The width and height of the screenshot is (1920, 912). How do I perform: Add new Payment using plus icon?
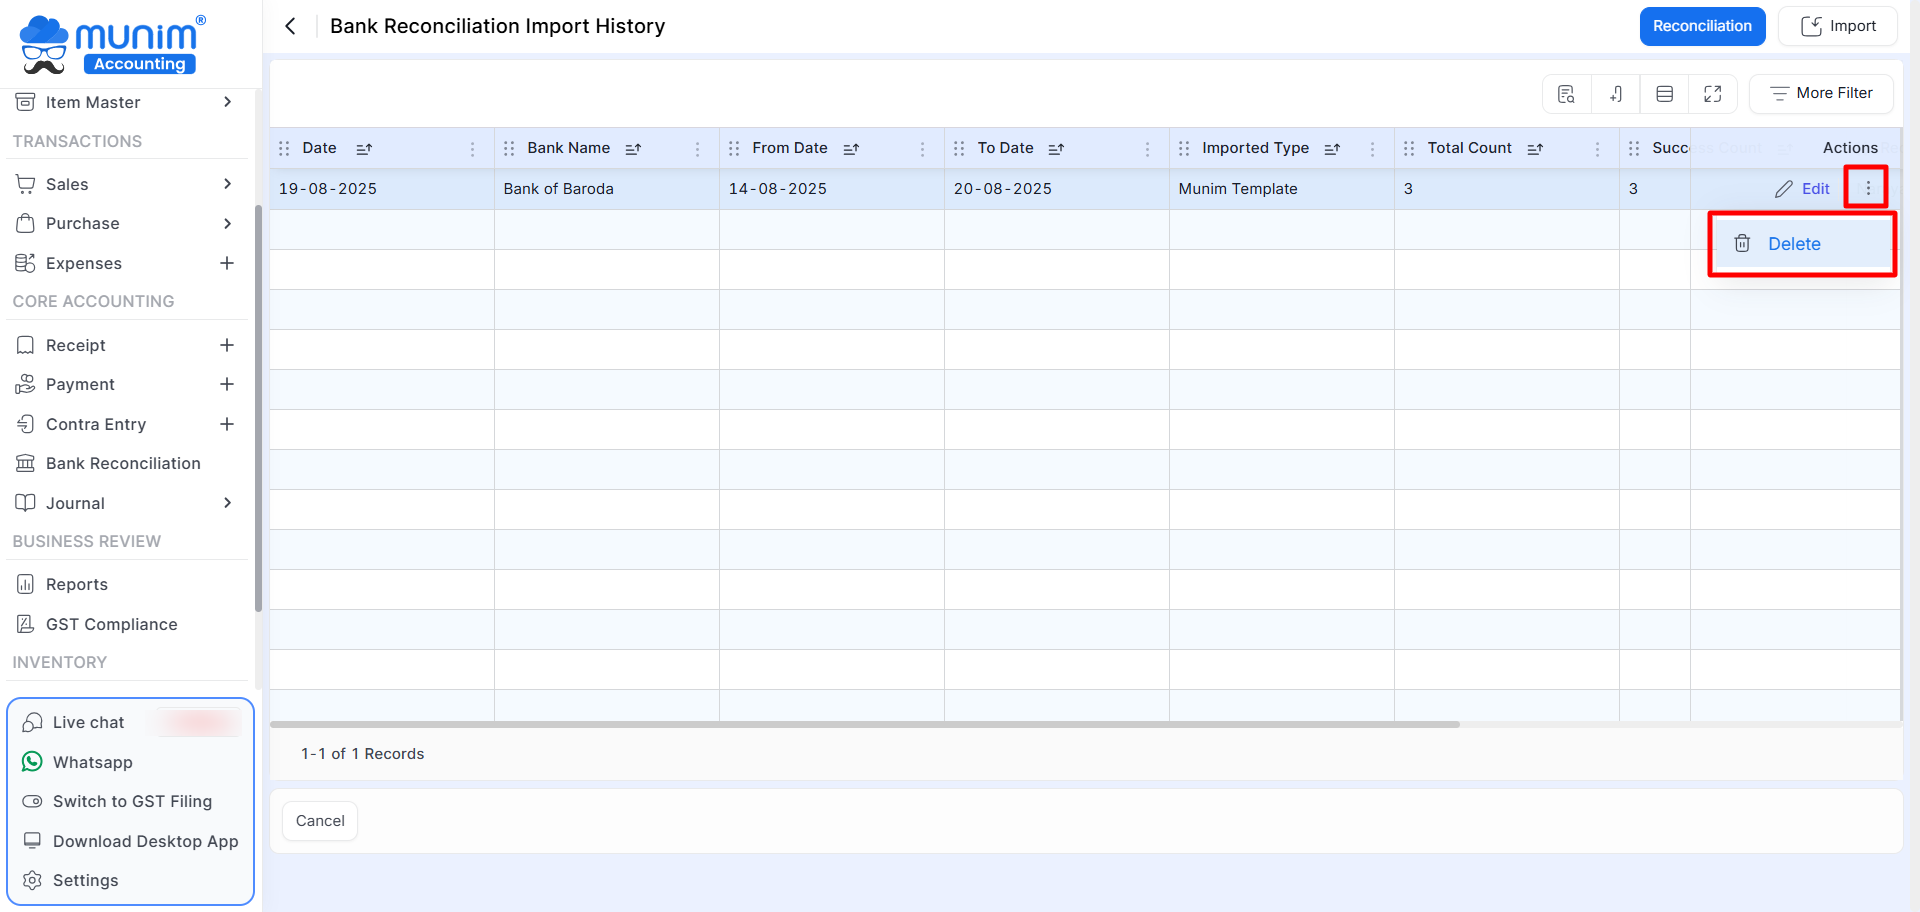pyautogui.click(x=227, y=384)
